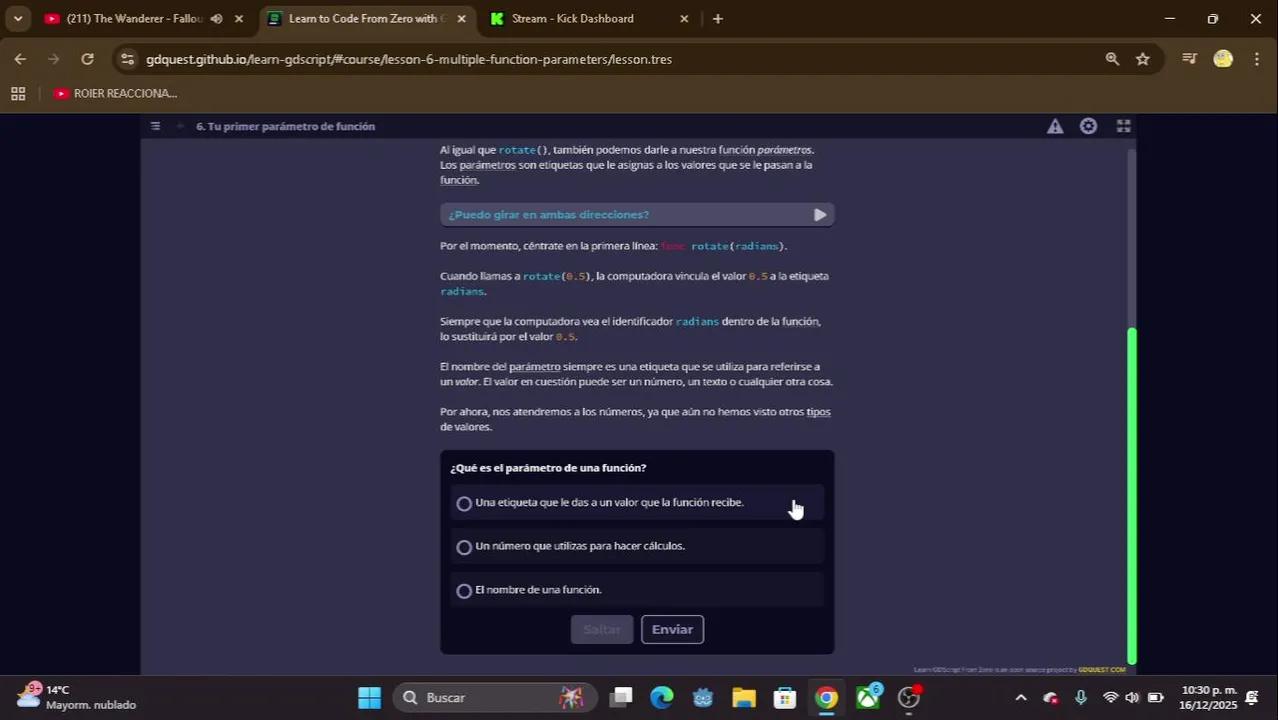Bookmark this page with star icon

coord(1143,59)
